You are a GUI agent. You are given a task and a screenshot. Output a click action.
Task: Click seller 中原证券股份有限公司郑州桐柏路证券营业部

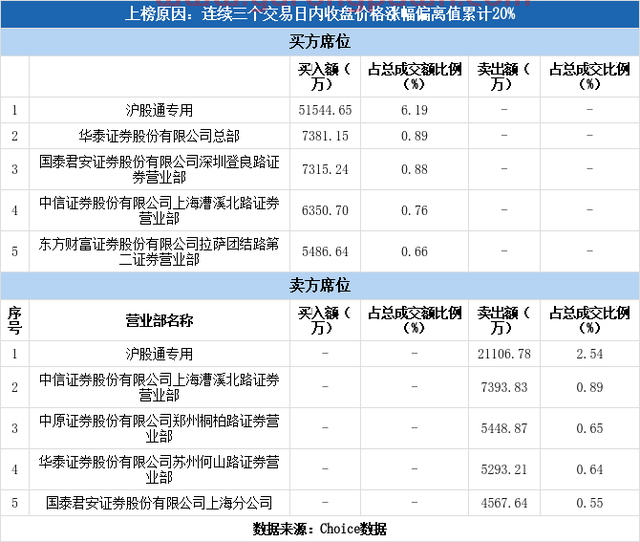[x=159, y=429]
